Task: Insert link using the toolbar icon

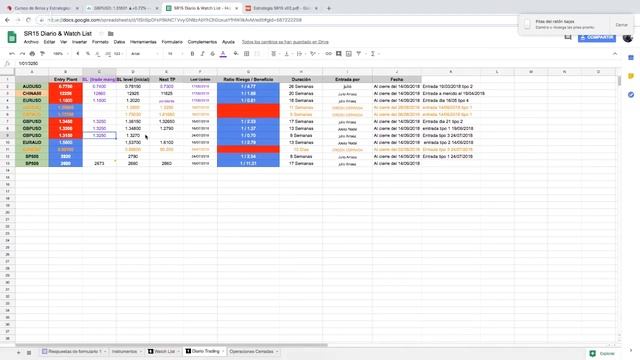Action: pyautogui.click(x=329, y=54)
